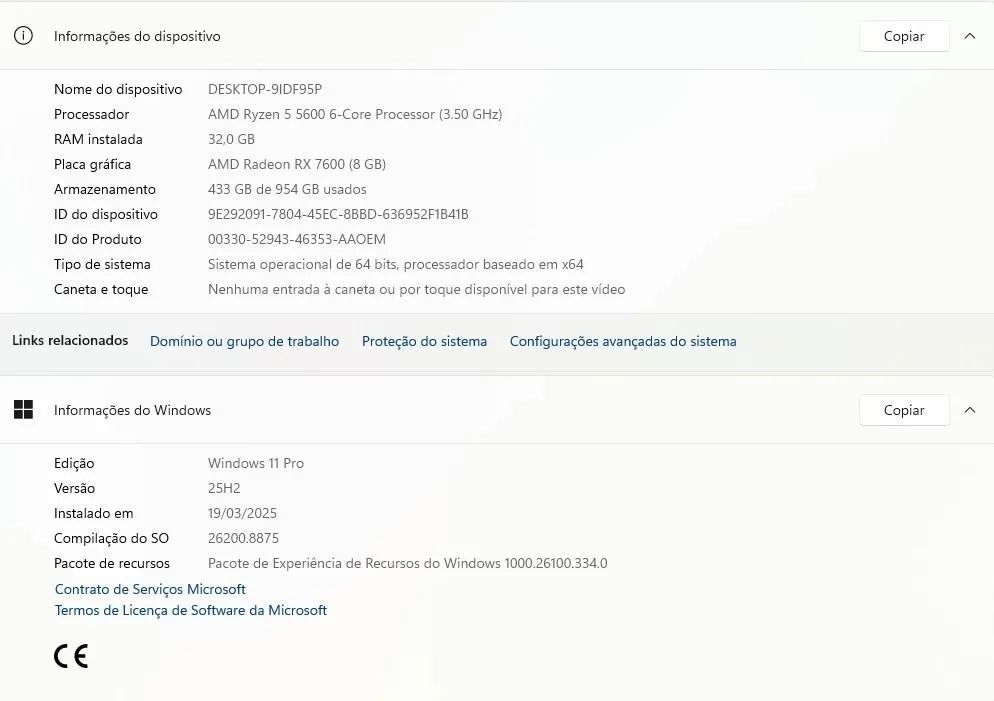This screenshot has width=994, height=701.
Task: Click the RAM instalada label
Action: (98, 139)
